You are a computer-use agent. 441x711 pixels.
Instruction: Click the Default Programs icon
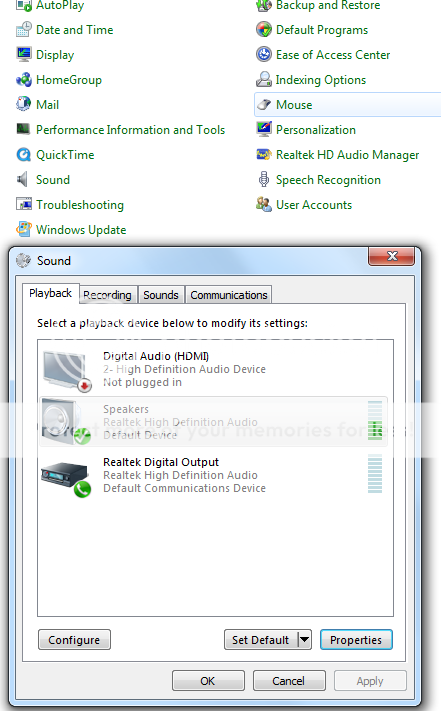click(x=264, y=29)
